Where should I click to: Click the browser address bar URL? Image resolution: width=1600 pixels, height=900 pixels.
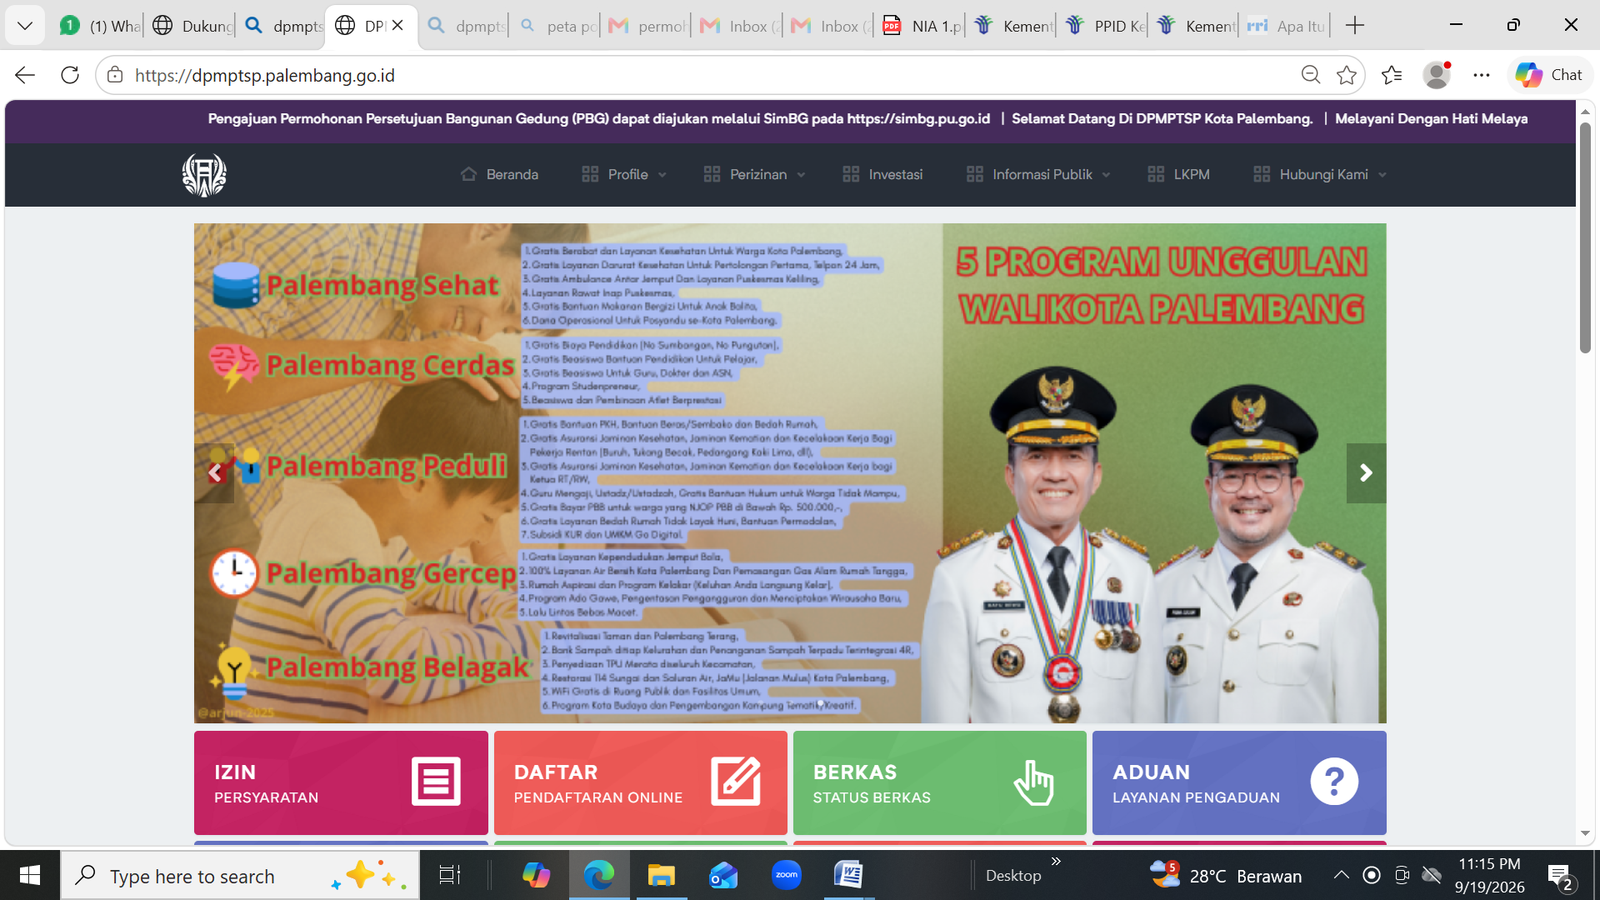point(265,75)
